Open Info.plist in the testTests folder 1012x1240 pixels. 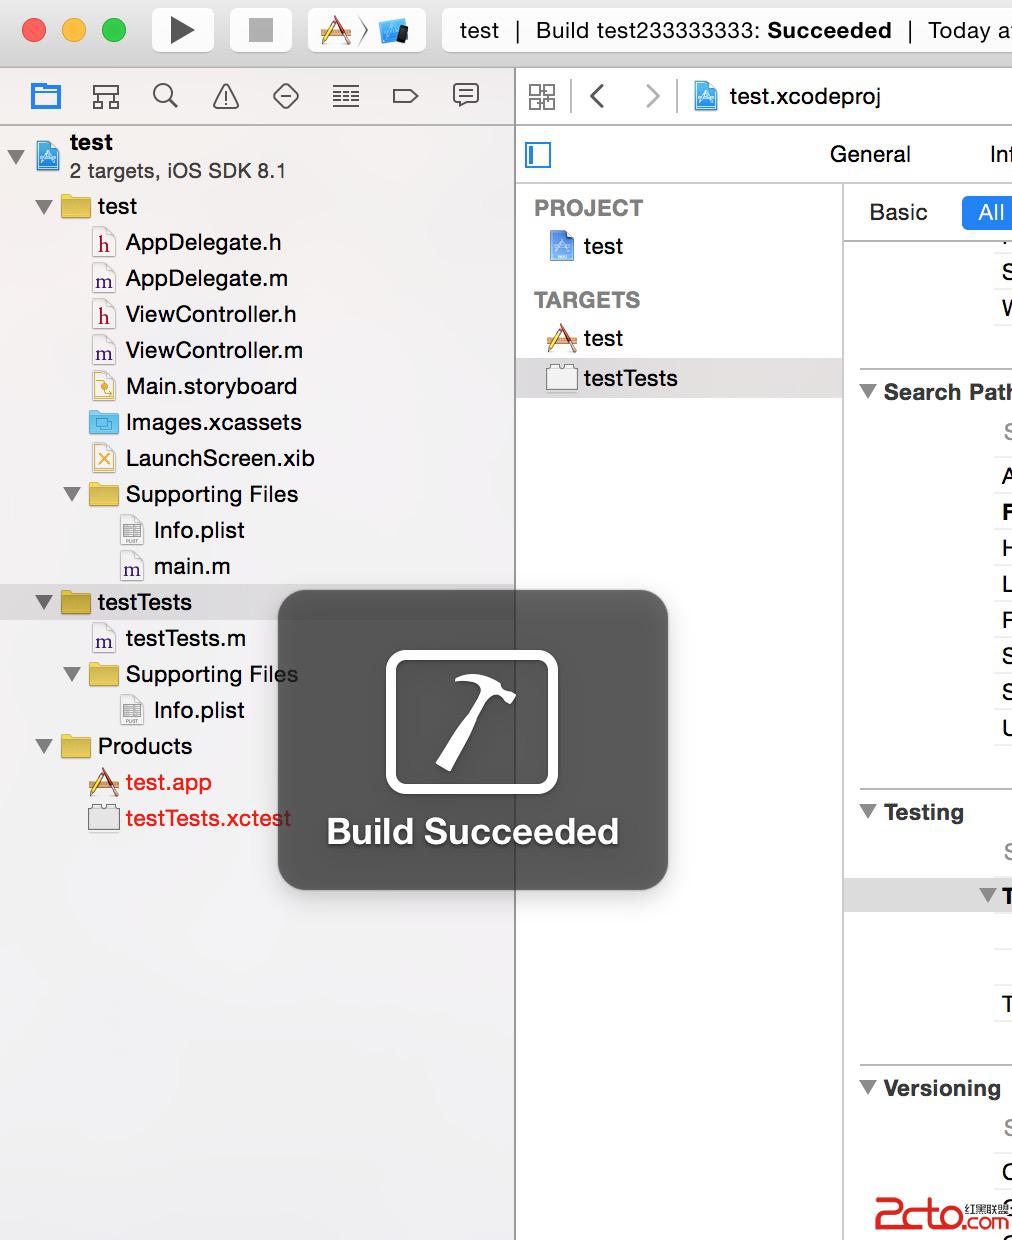(x=199, y=710)
